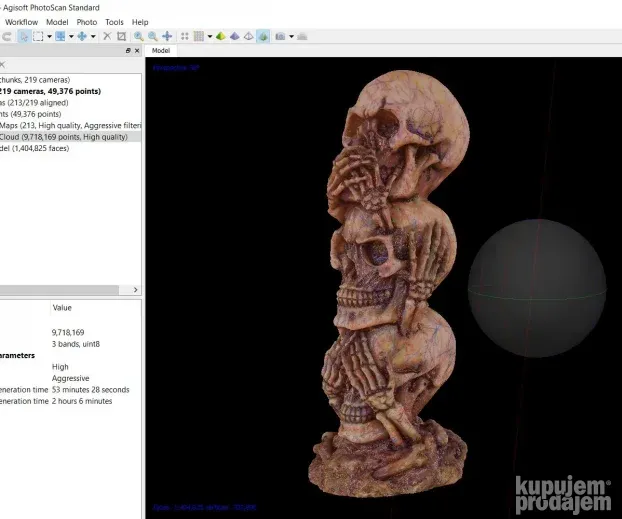622x519 pixels.
Task: Select the Navigation pointer tool
Action: [24, 37]
